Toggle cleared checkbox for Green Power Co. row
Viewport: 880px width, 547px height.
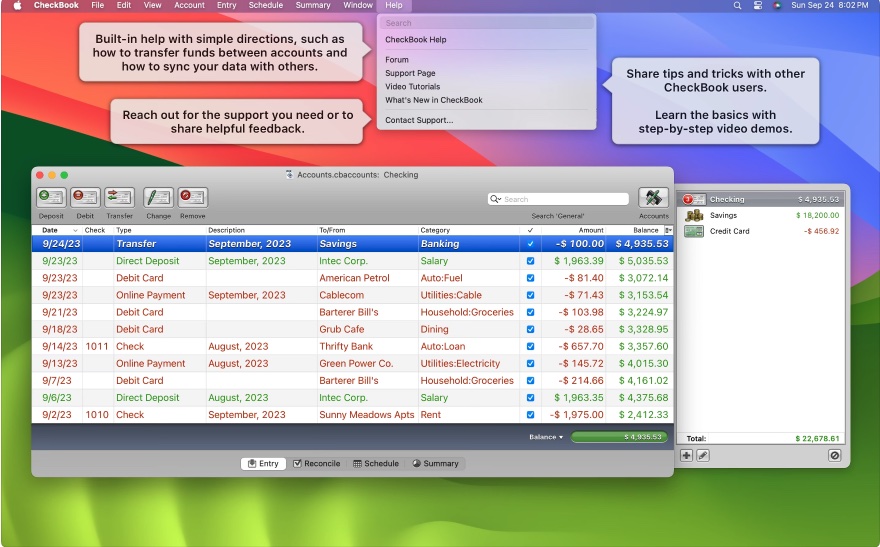click(x=530, y=364)
